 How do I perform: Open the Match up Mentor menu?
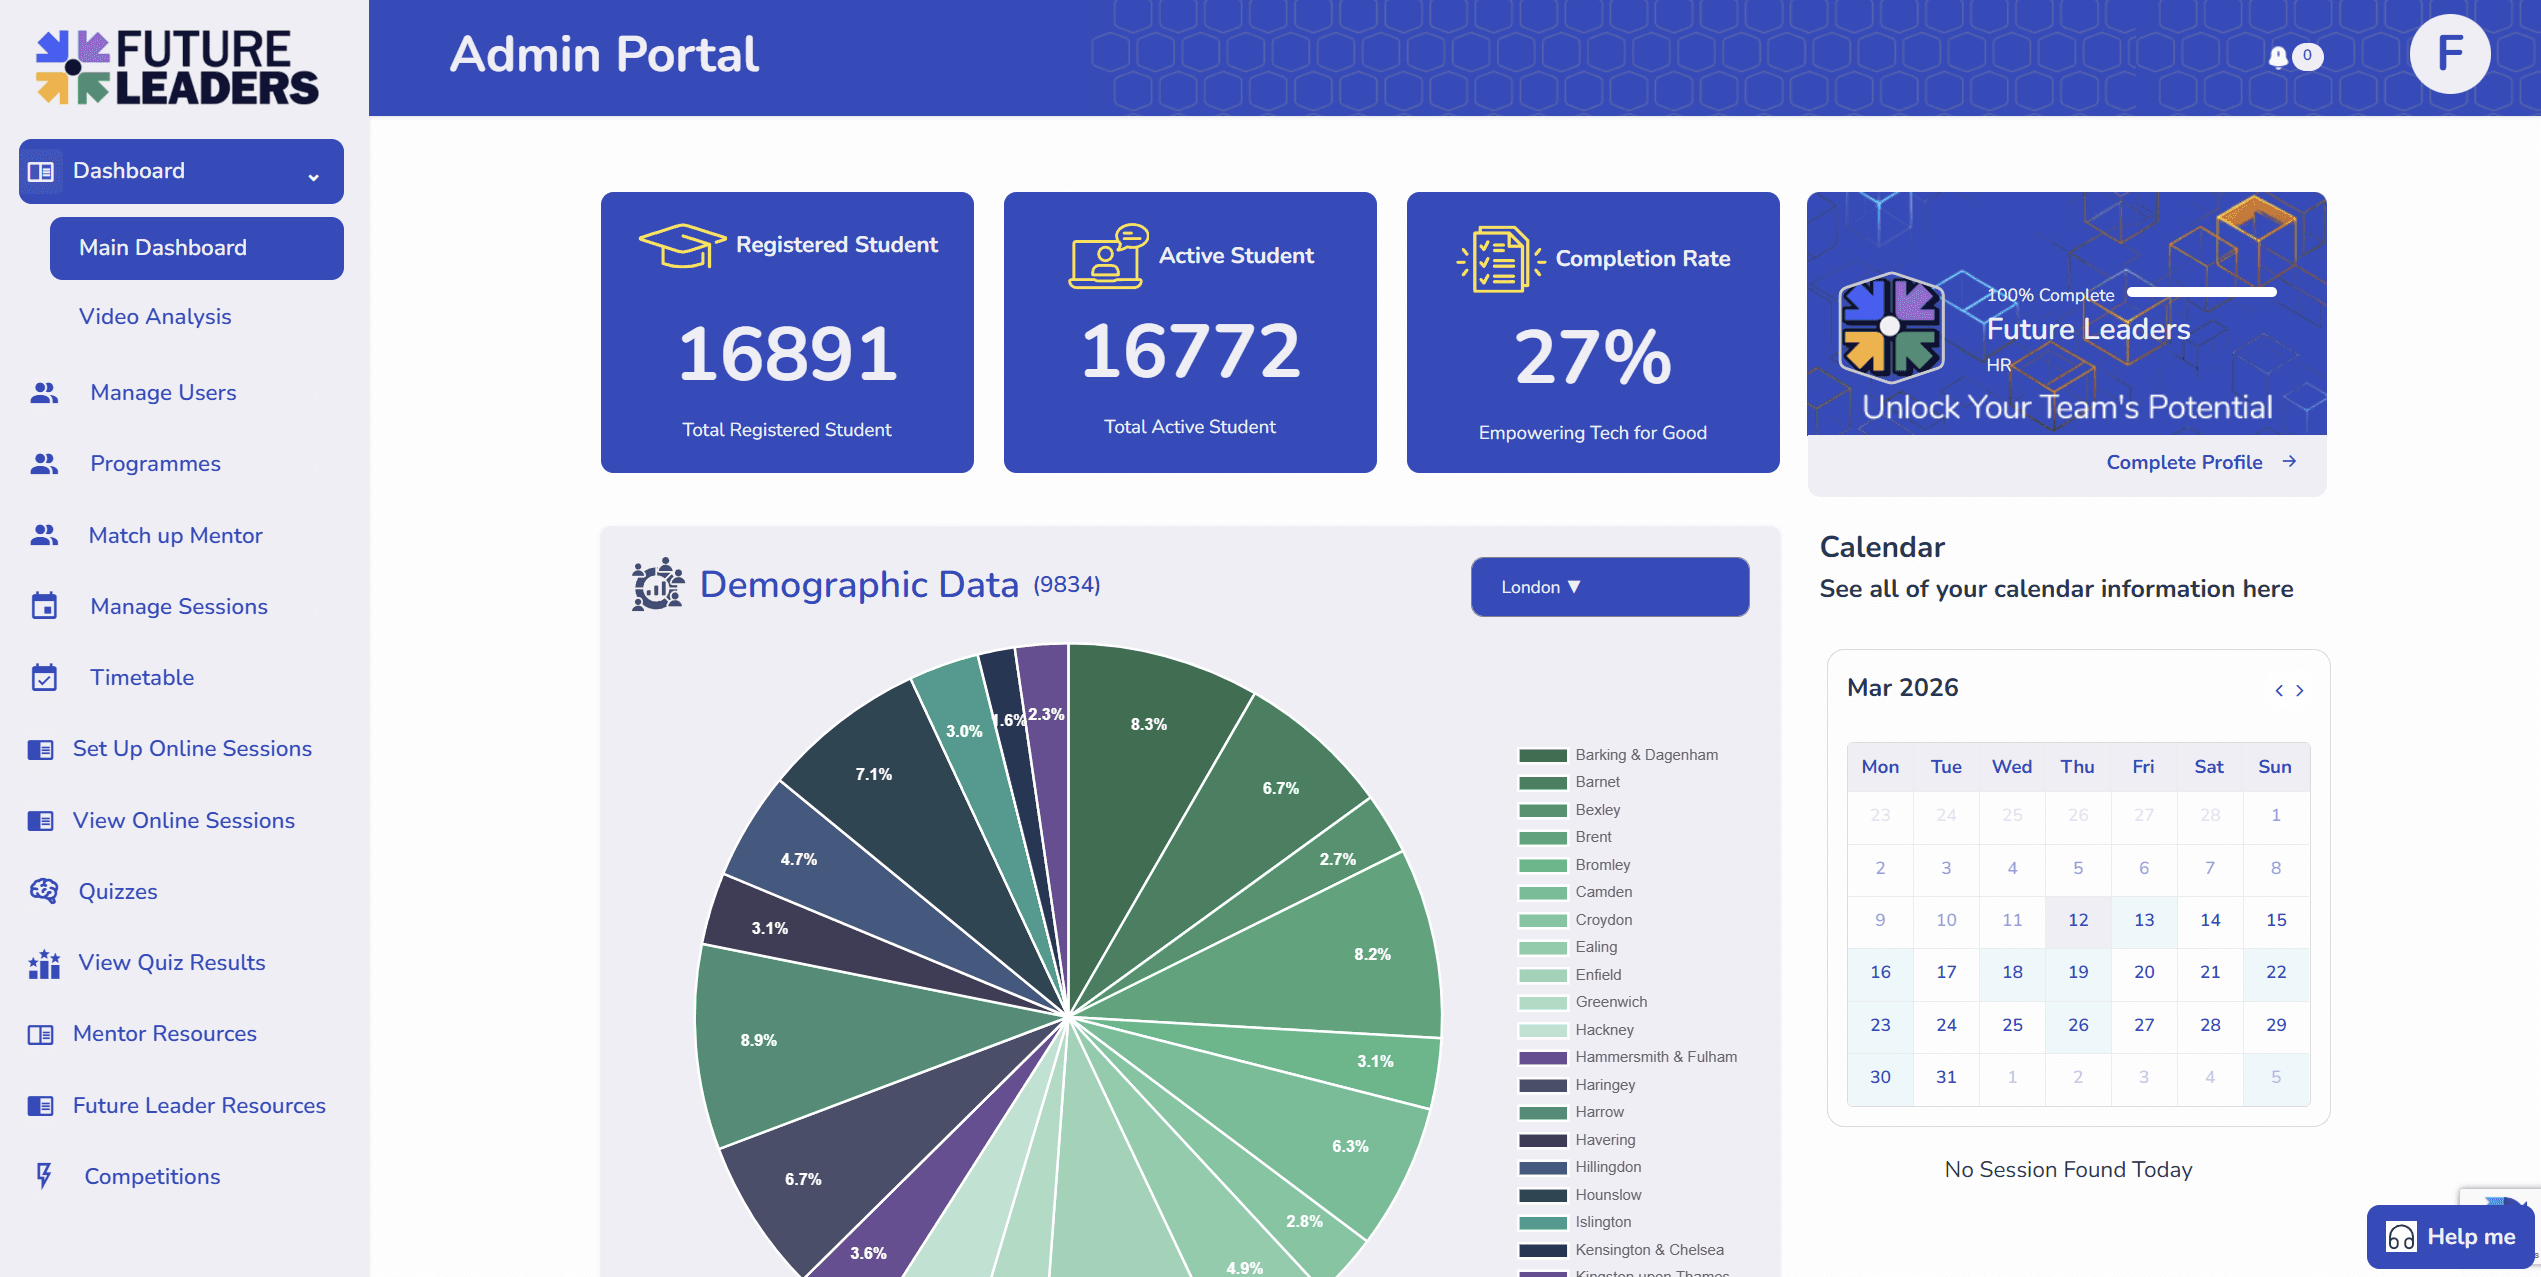click(x=175, y=536)
